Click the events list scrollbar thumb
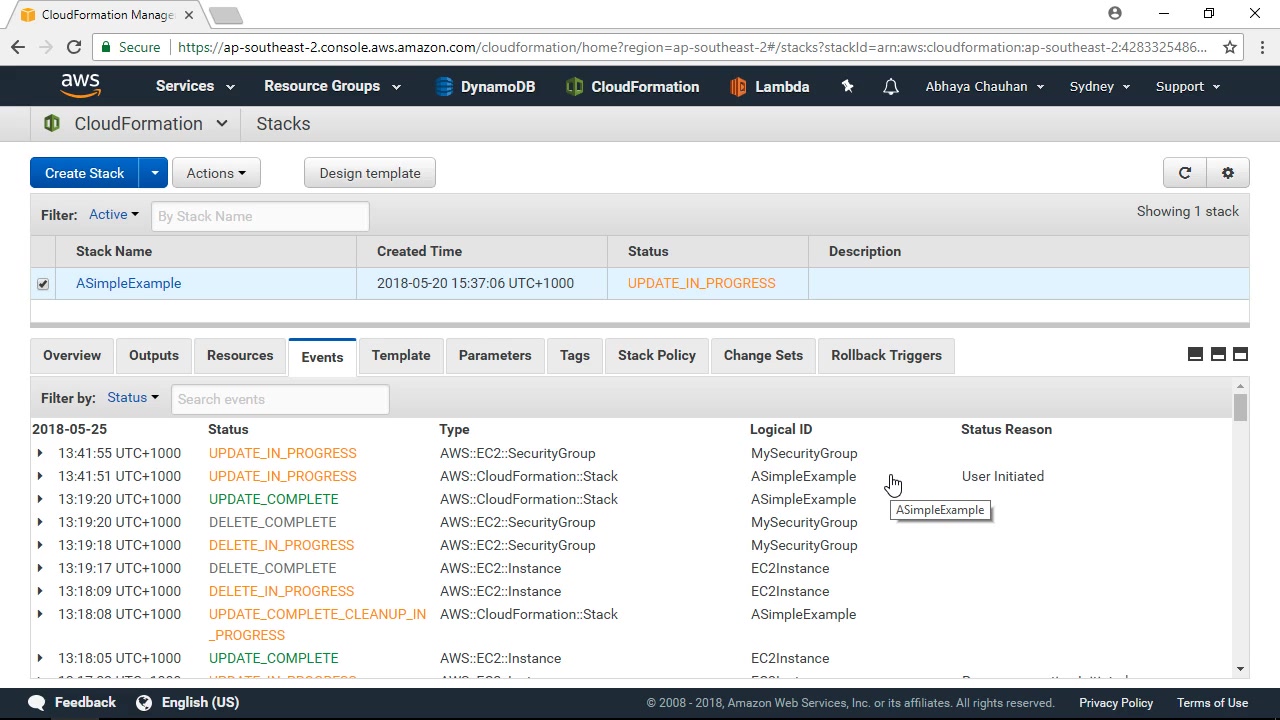 (1241, 408)
